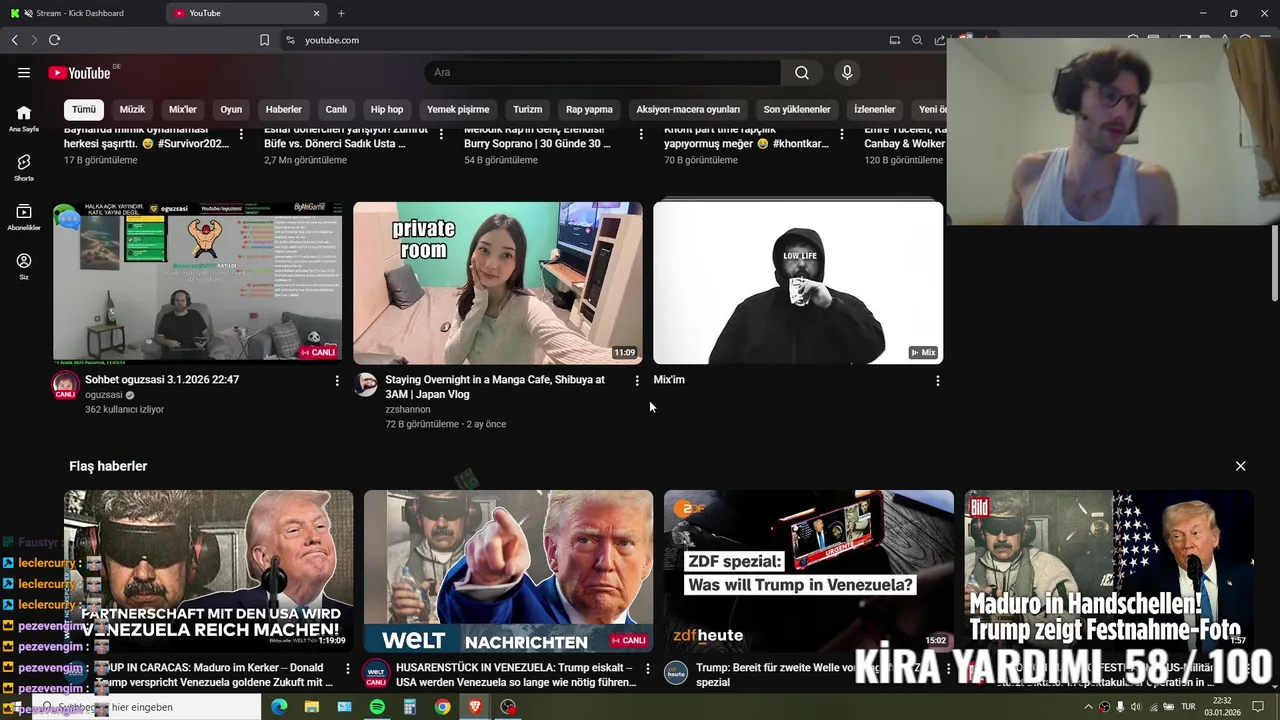This screenshot has height=720, width=1280.
Task: Open the oguzsasi channel link
Action: coord(104,395)
